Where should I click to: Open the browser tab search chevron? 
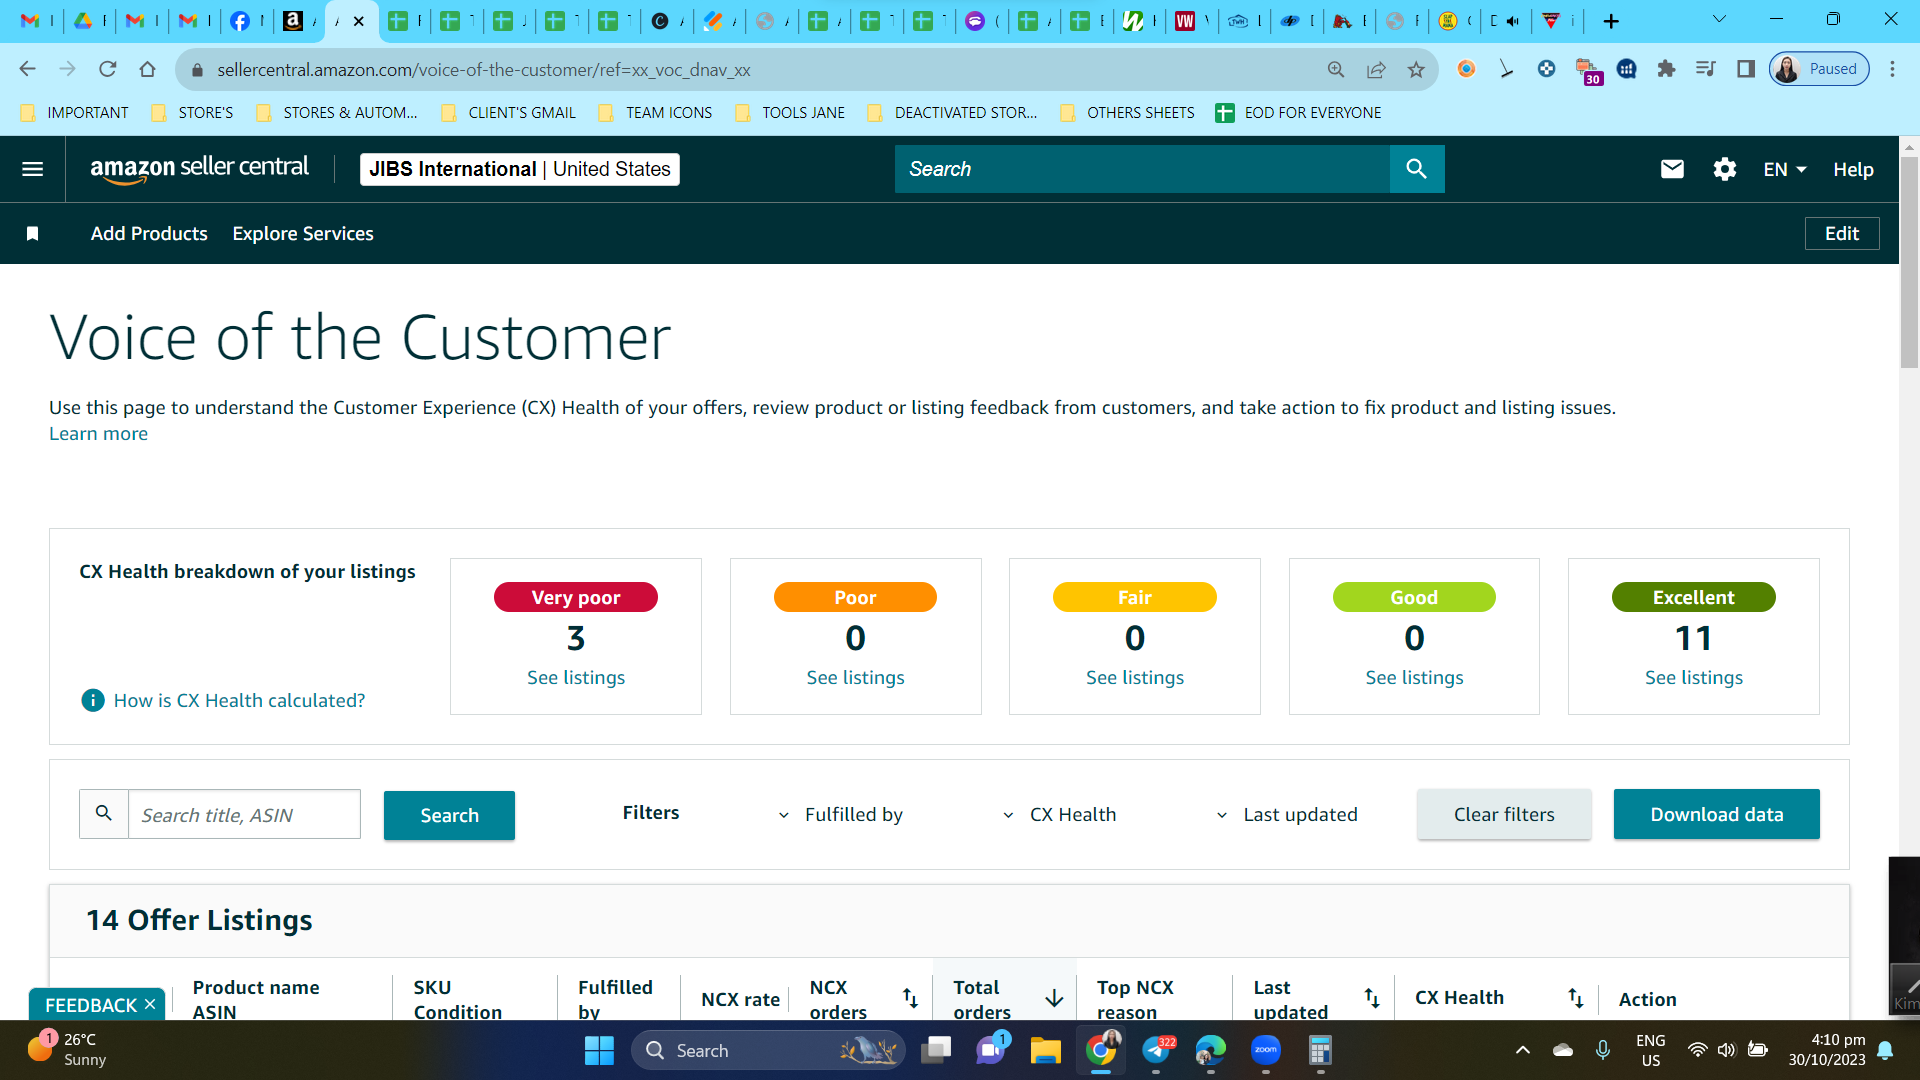[x=1719, y=19]
